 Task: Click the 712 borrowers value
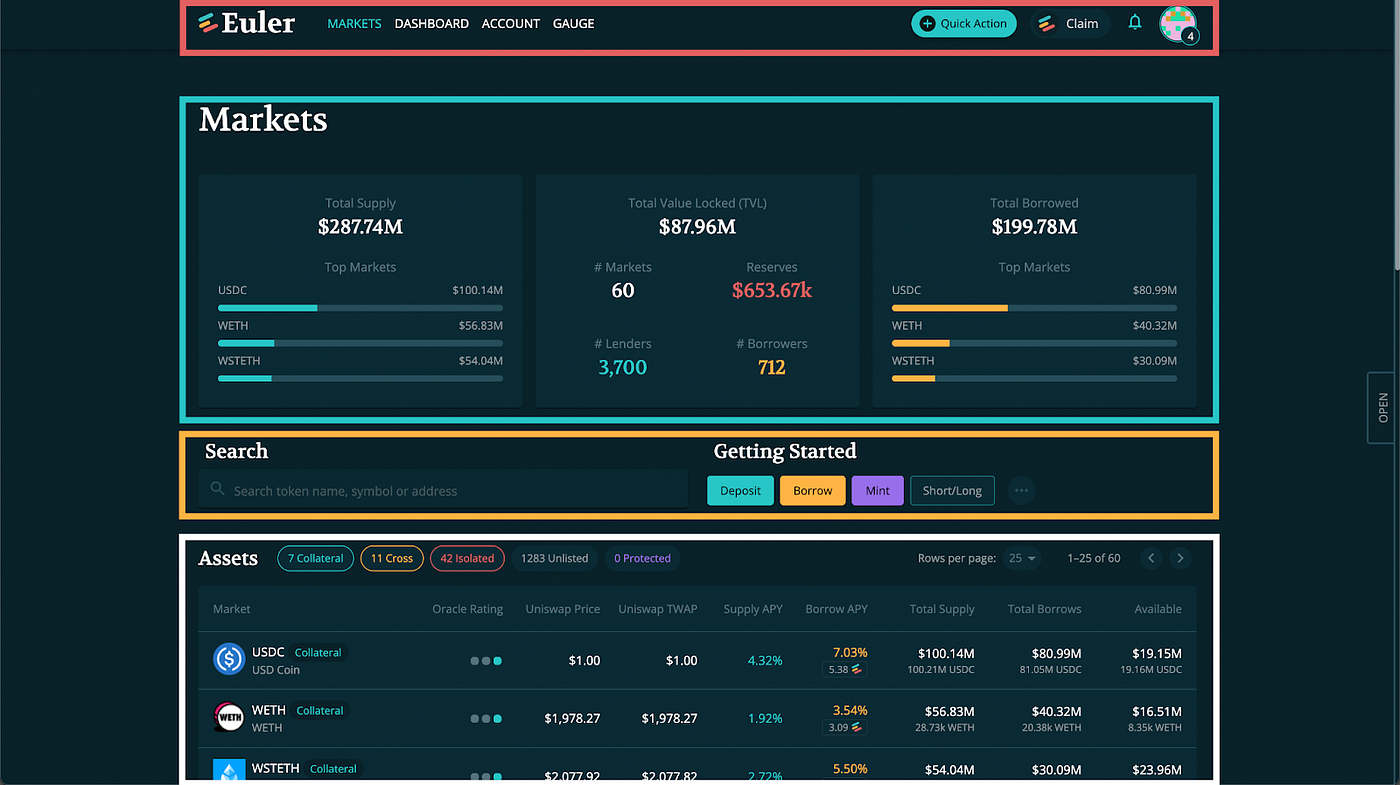pos(772,367)
